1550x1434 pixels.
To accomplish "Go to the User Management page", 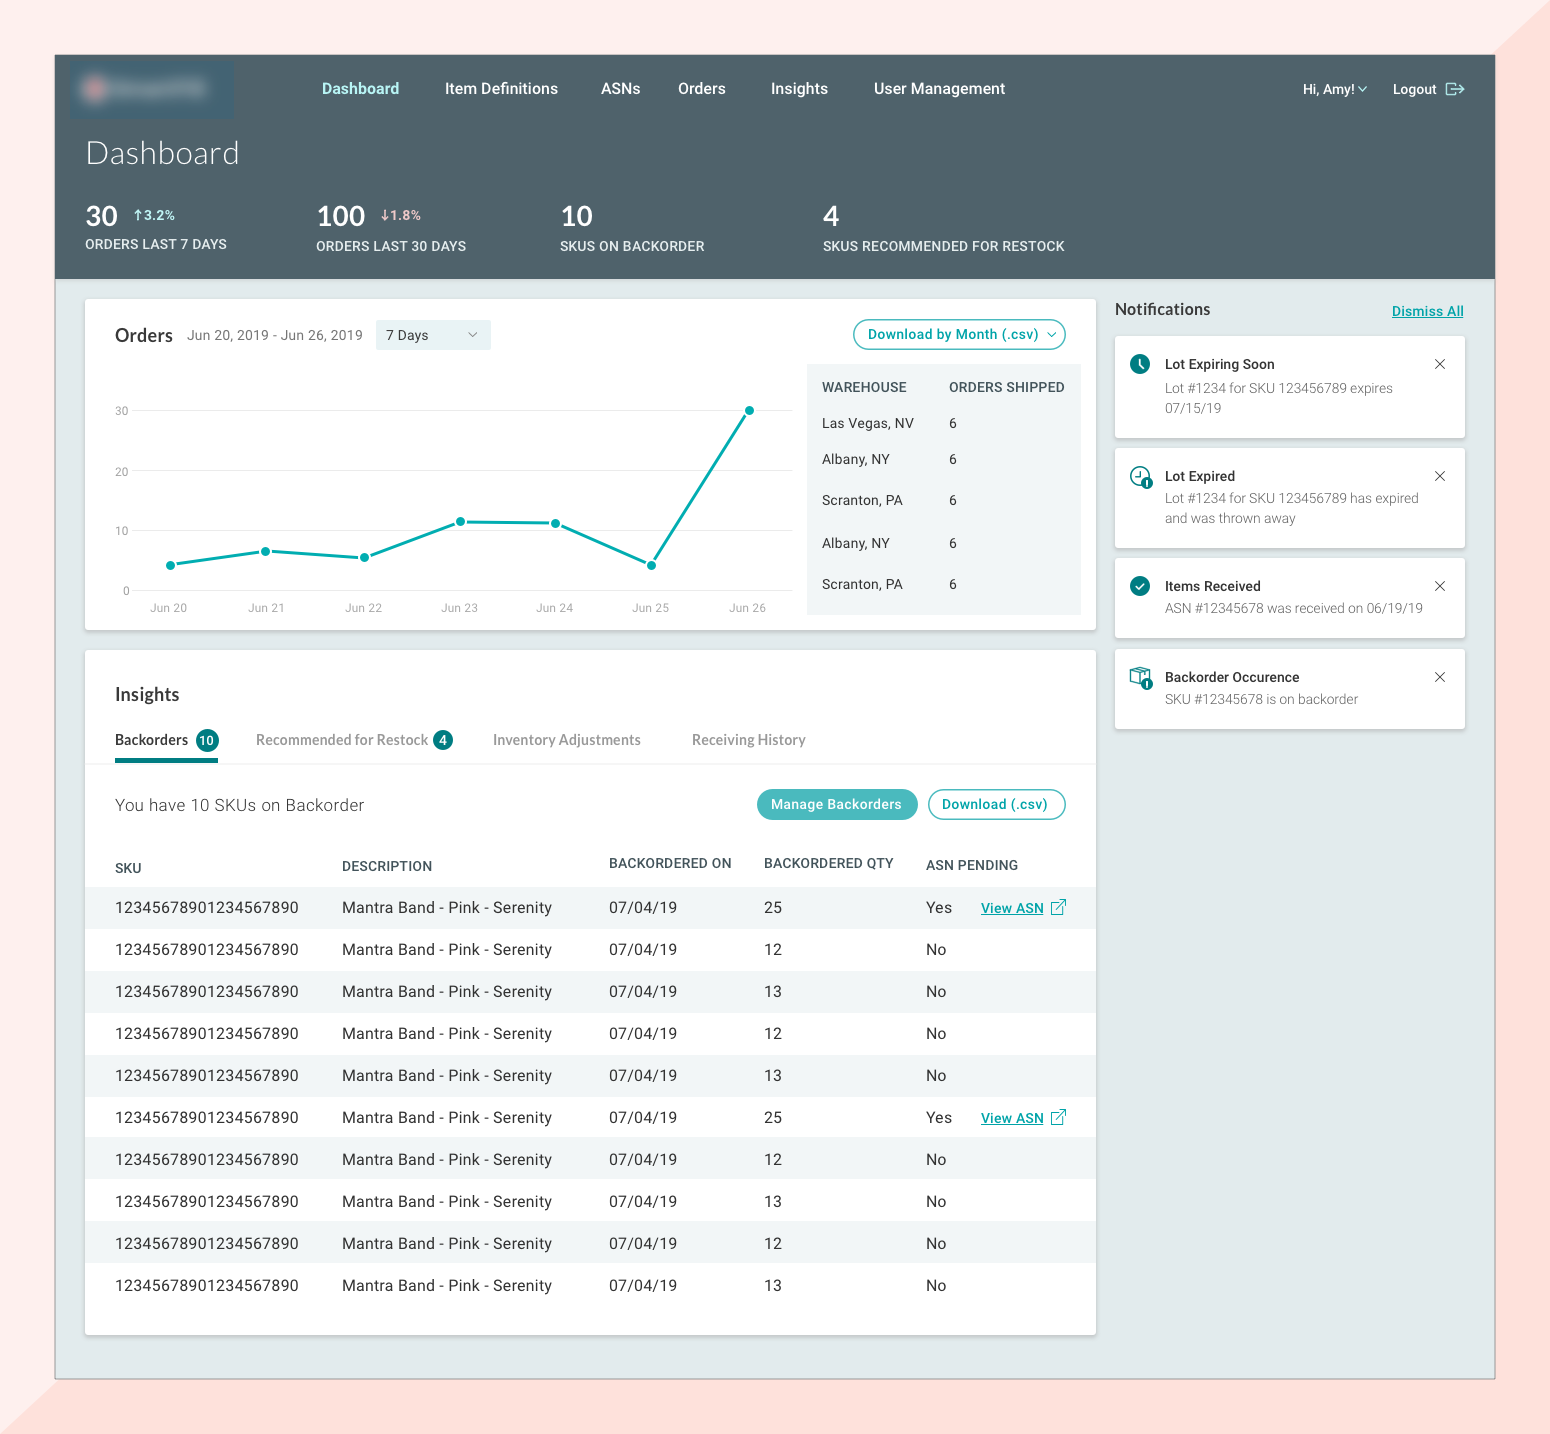I will 939,89.
